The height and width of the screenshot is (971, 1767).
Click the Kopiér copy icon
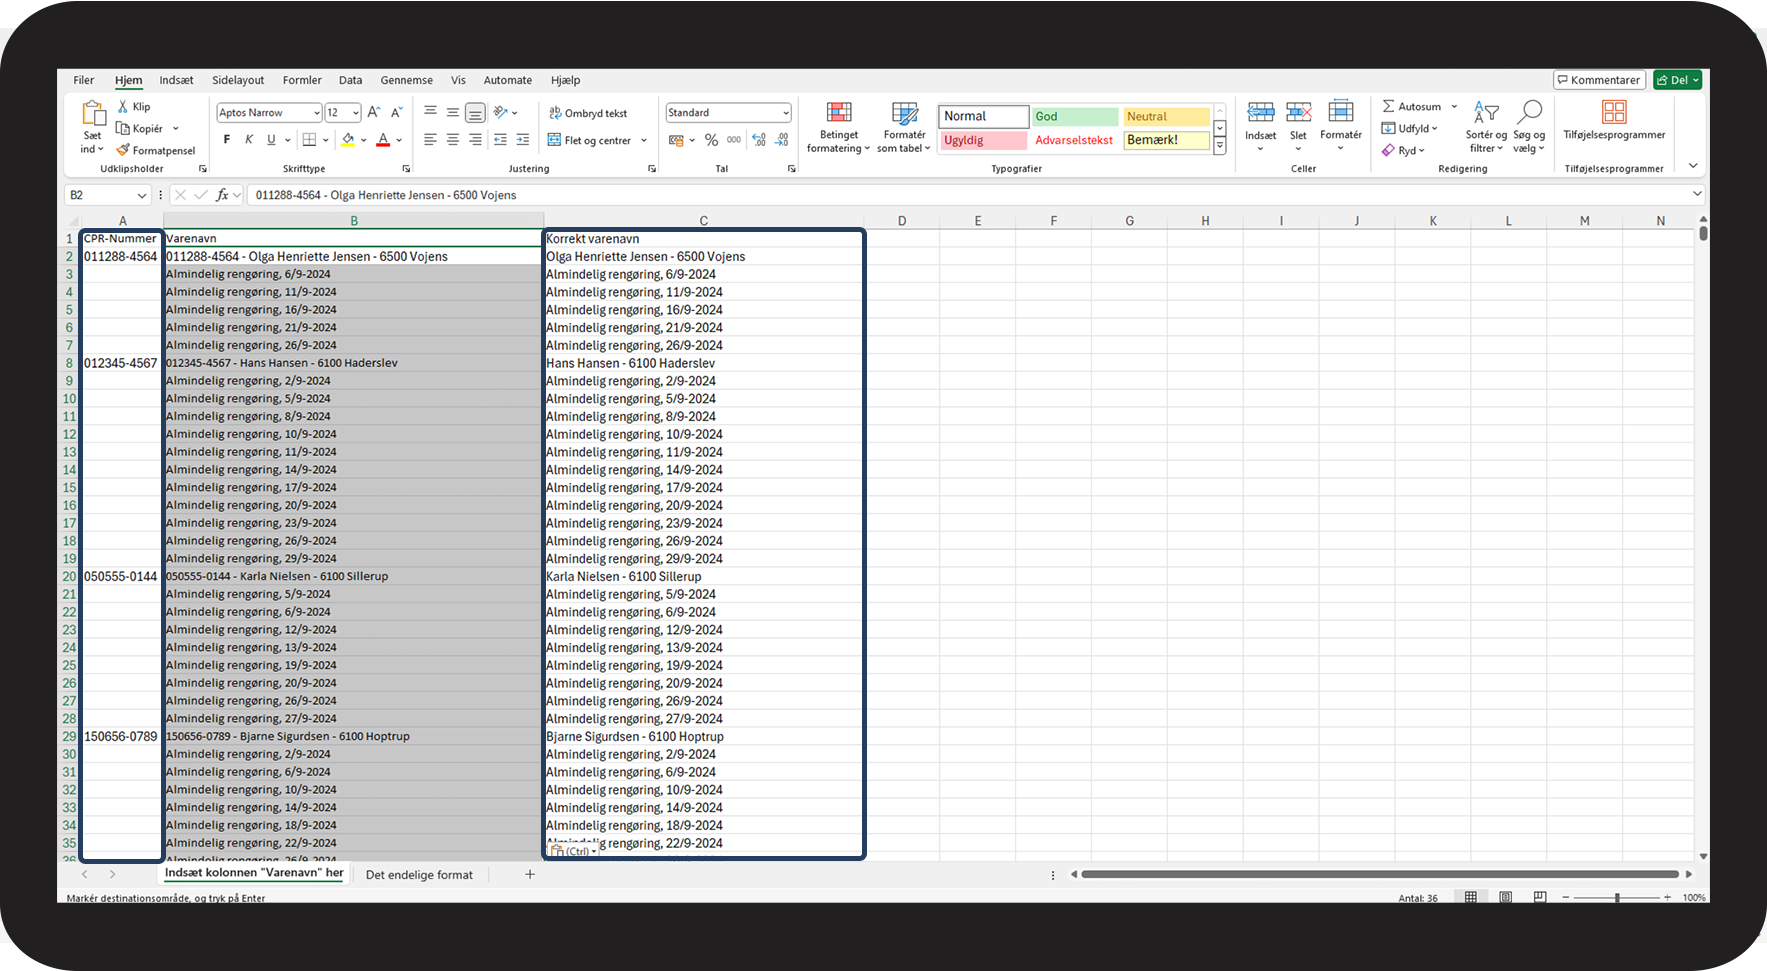[123, 128]
